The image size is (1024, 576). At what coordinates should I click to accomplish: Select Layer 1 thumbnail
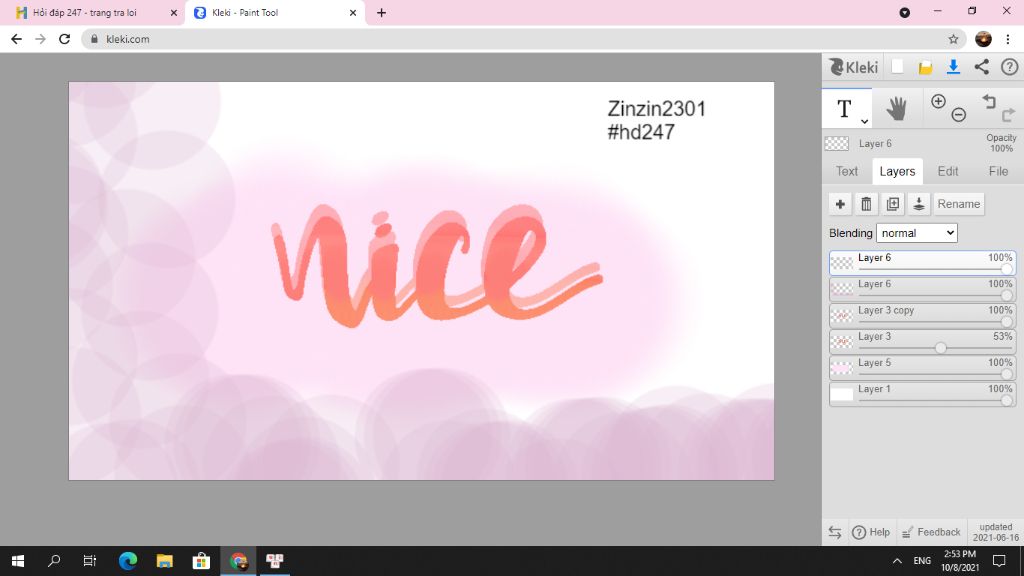[842, 394]
